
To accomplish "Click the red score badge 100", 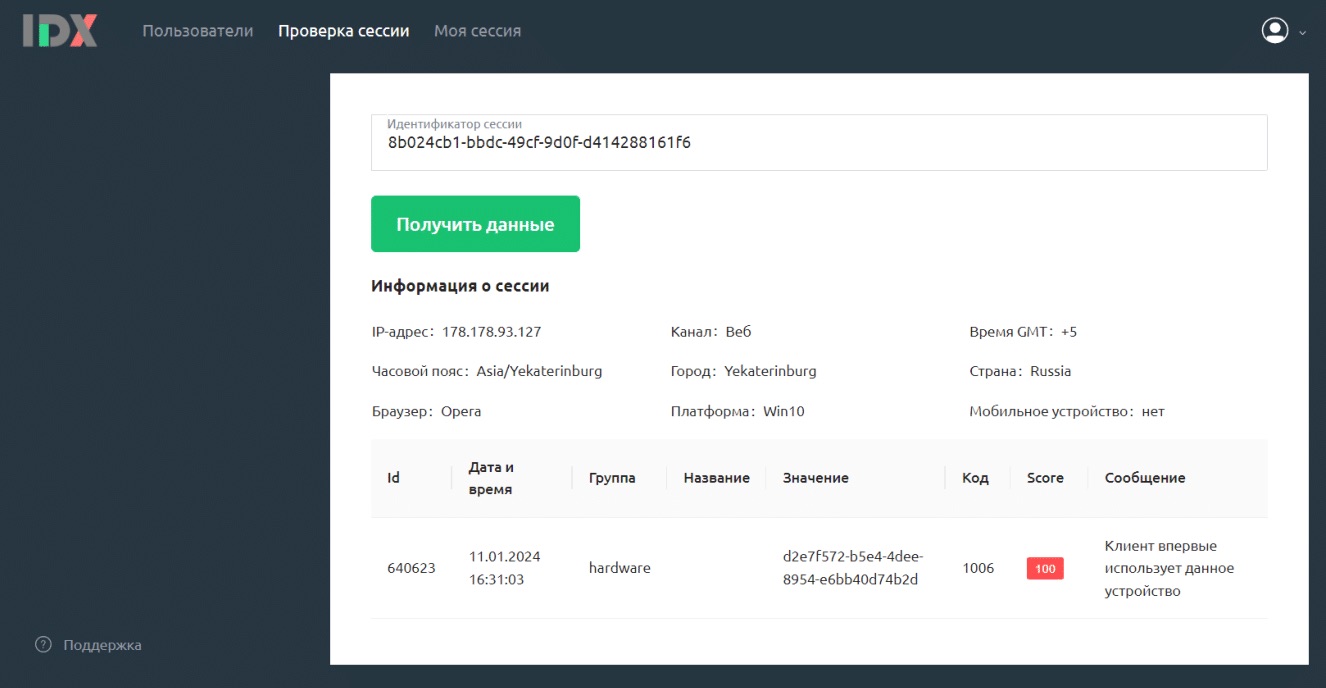I will tap(1045, 568).
